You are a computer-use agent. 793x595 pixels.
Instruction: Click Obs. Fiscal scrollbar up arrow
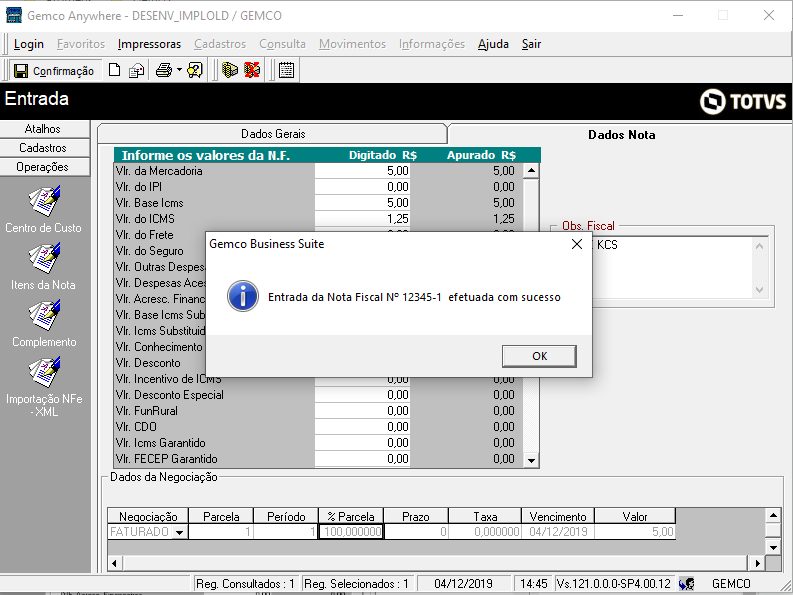(759, 246)
